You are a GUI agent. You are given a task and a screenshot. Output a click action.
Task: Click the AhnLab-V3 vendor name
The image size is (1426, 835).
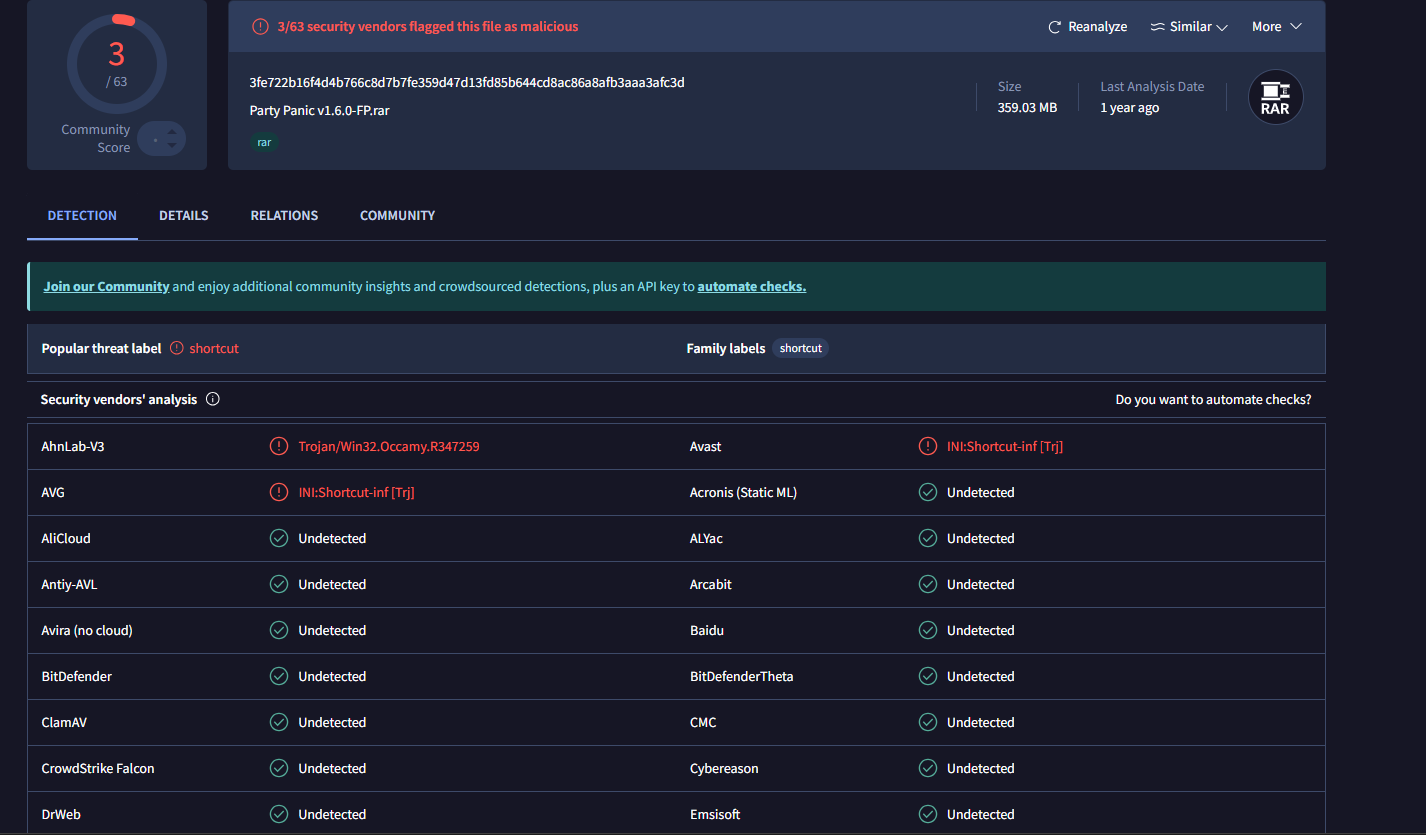(73, 446)
